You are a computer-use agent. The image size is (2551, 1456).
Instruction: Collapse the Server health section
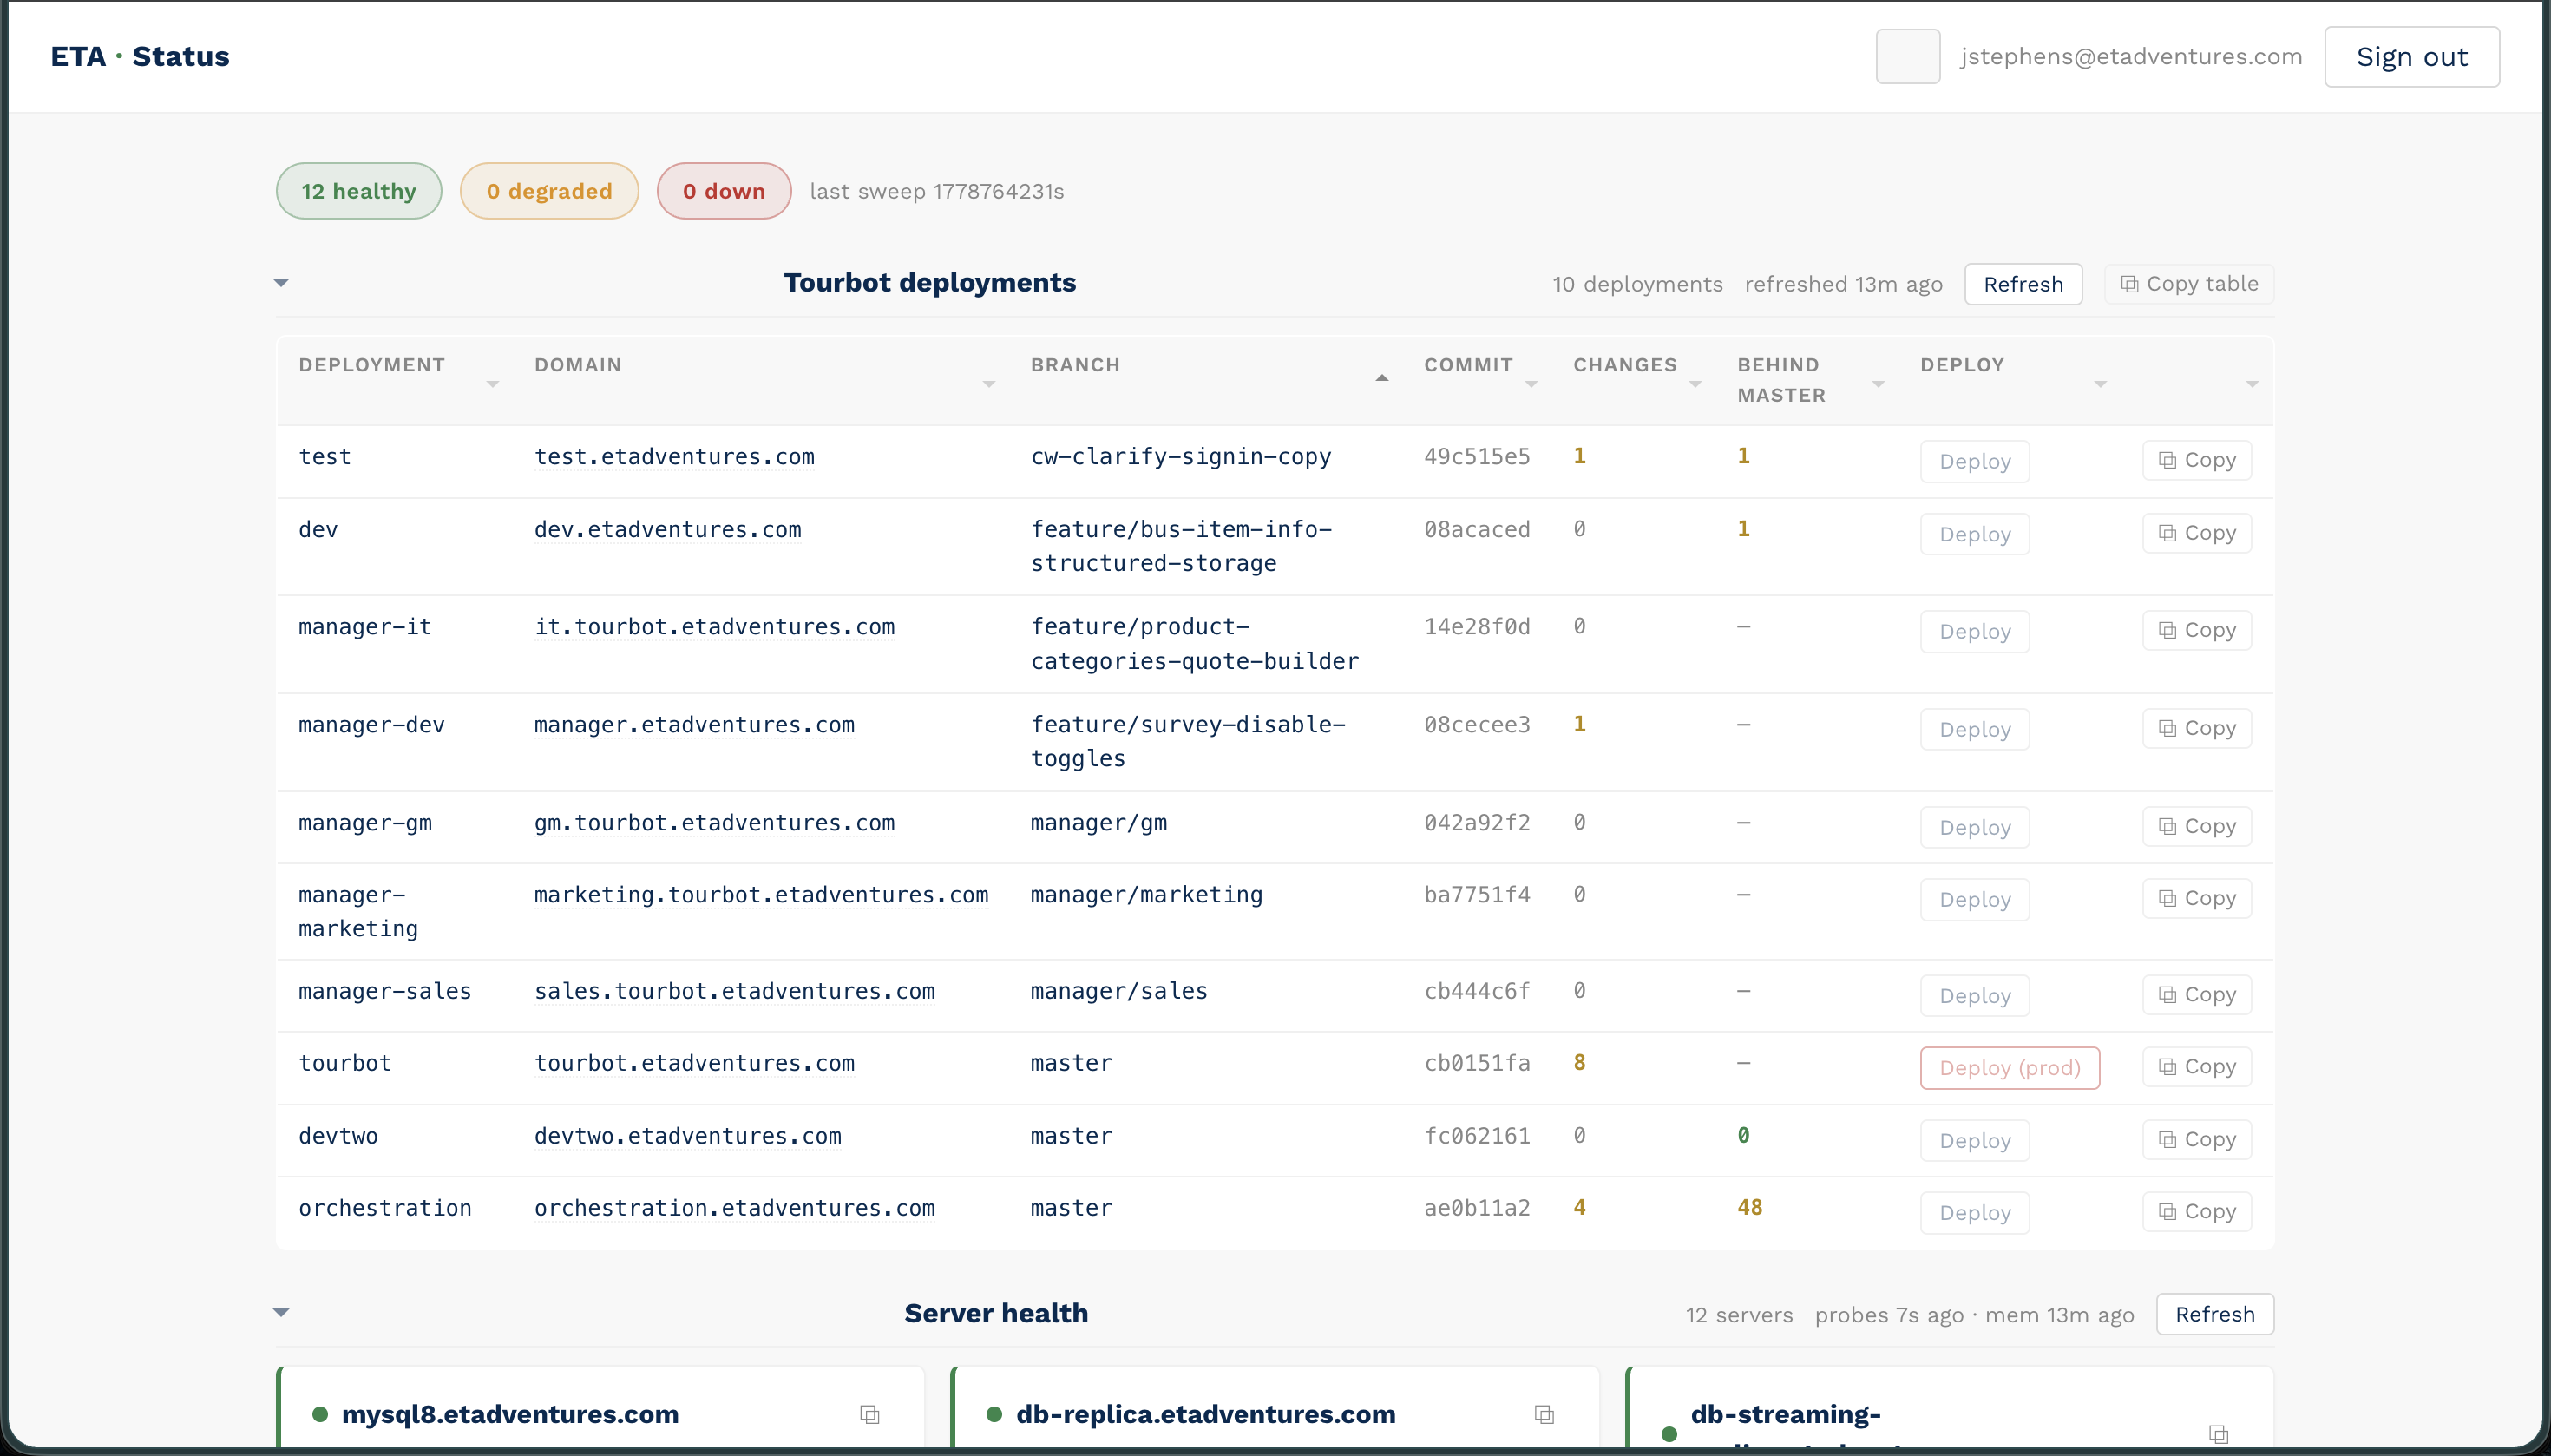[281, 1313]
